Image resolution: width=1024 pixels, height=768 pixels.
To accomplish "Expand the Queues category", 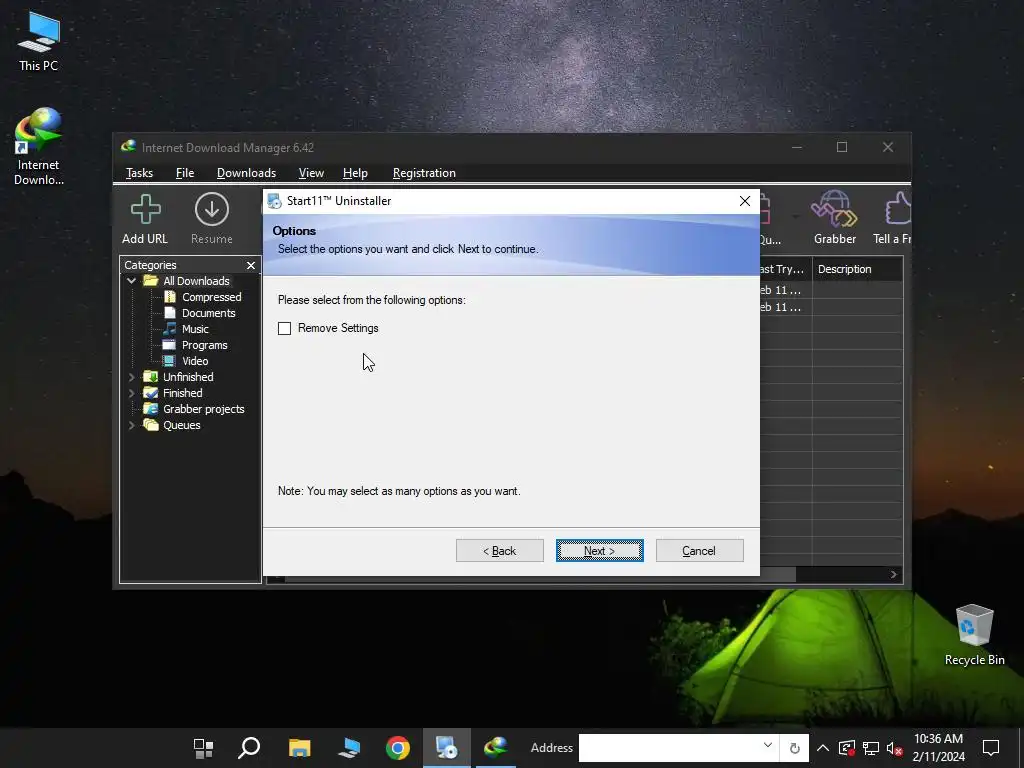I will (131, 425).
